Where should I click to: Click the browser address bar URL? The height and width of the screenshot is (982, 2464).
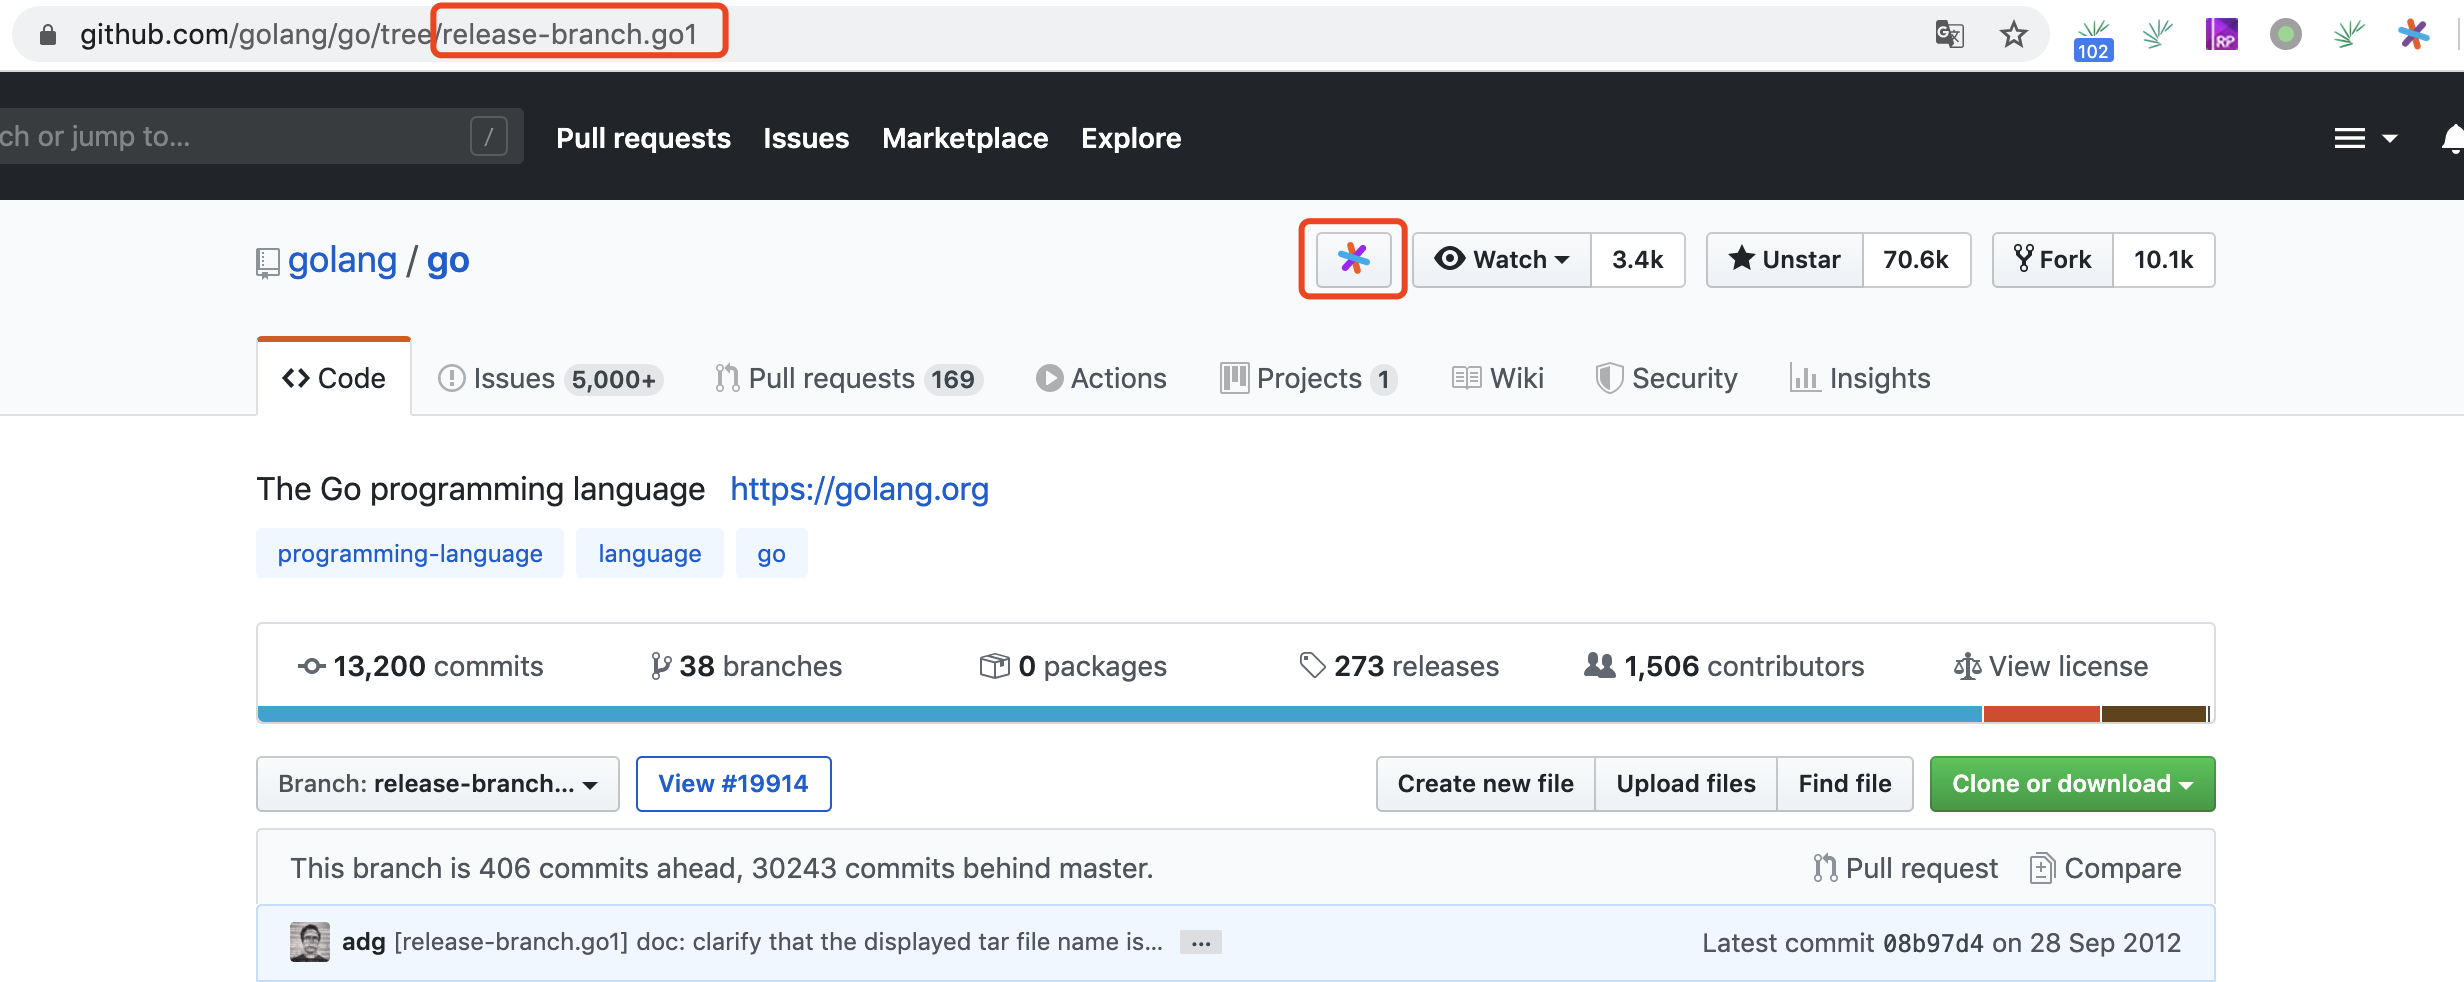pos(388,35)
